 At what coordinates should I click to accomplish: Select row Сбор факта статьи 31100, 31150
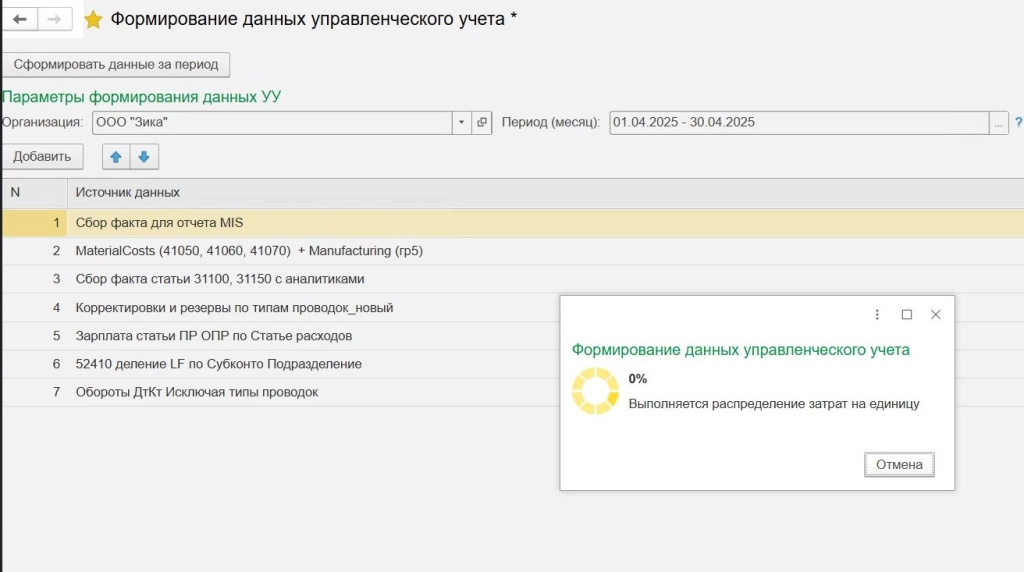[513, 279]
